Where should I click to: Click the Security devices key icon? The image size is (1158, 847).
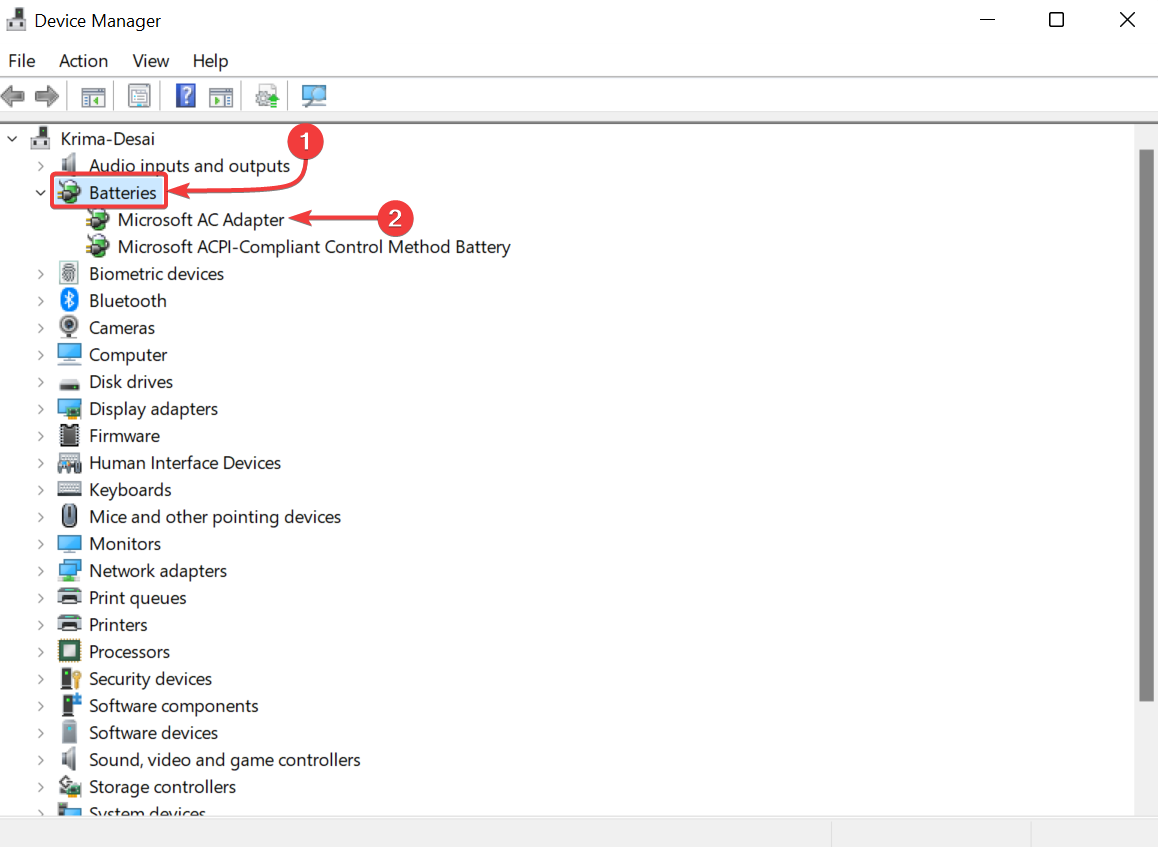coord(70,679)
